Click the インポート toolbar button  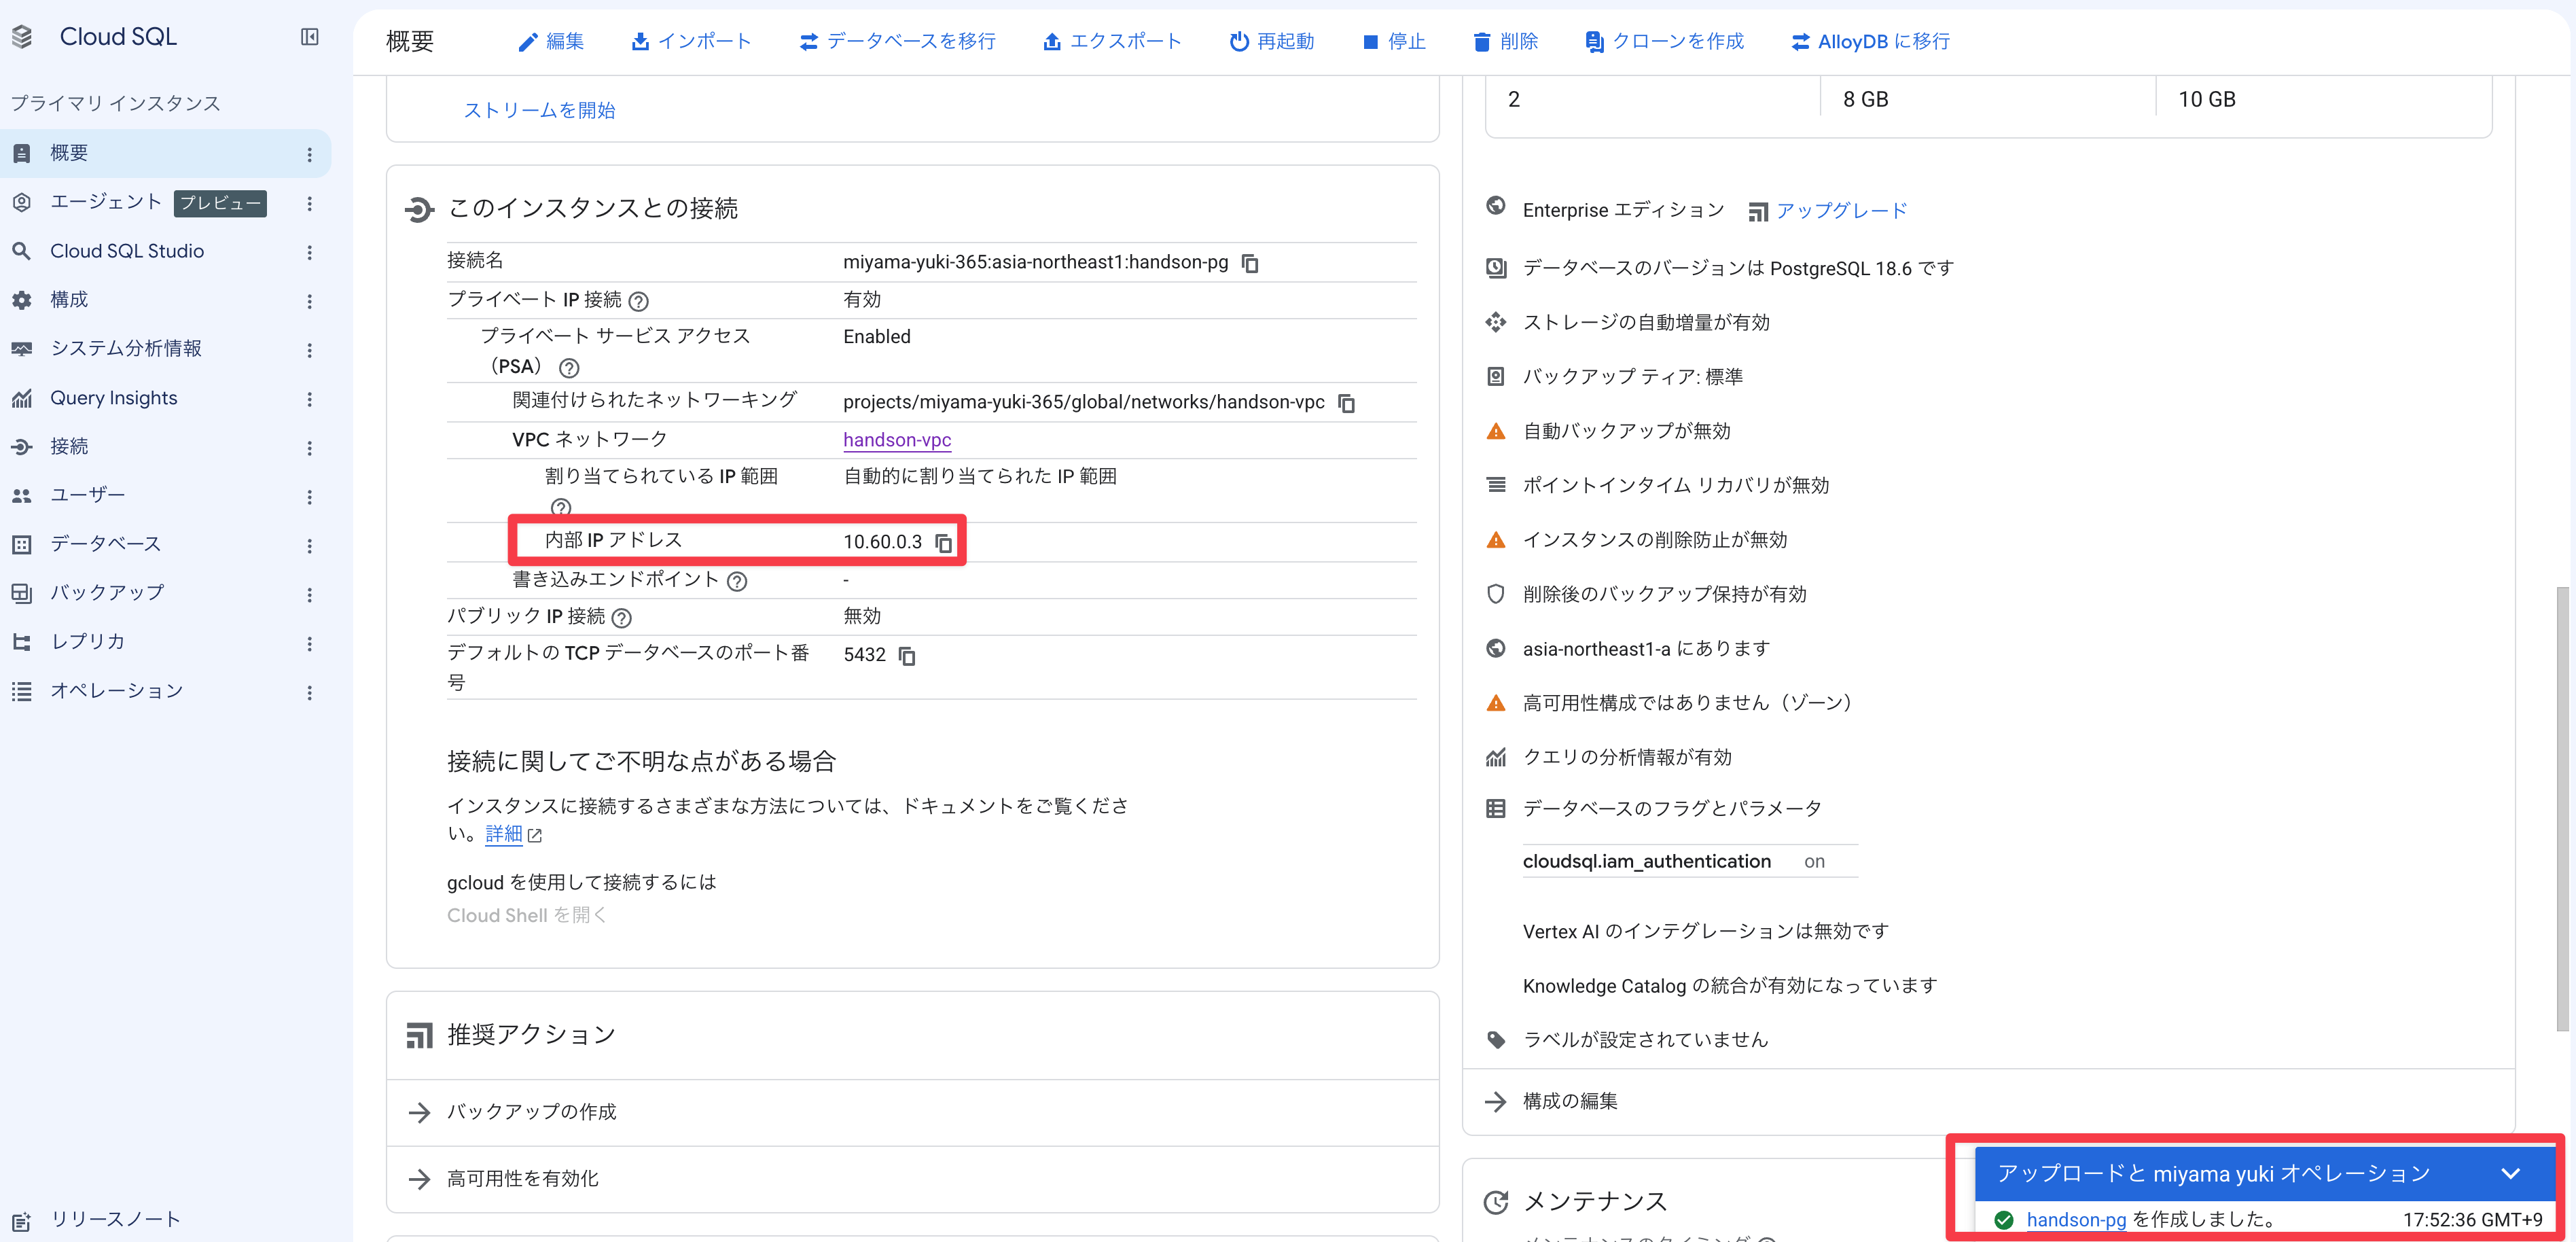[x=691, y=41]
